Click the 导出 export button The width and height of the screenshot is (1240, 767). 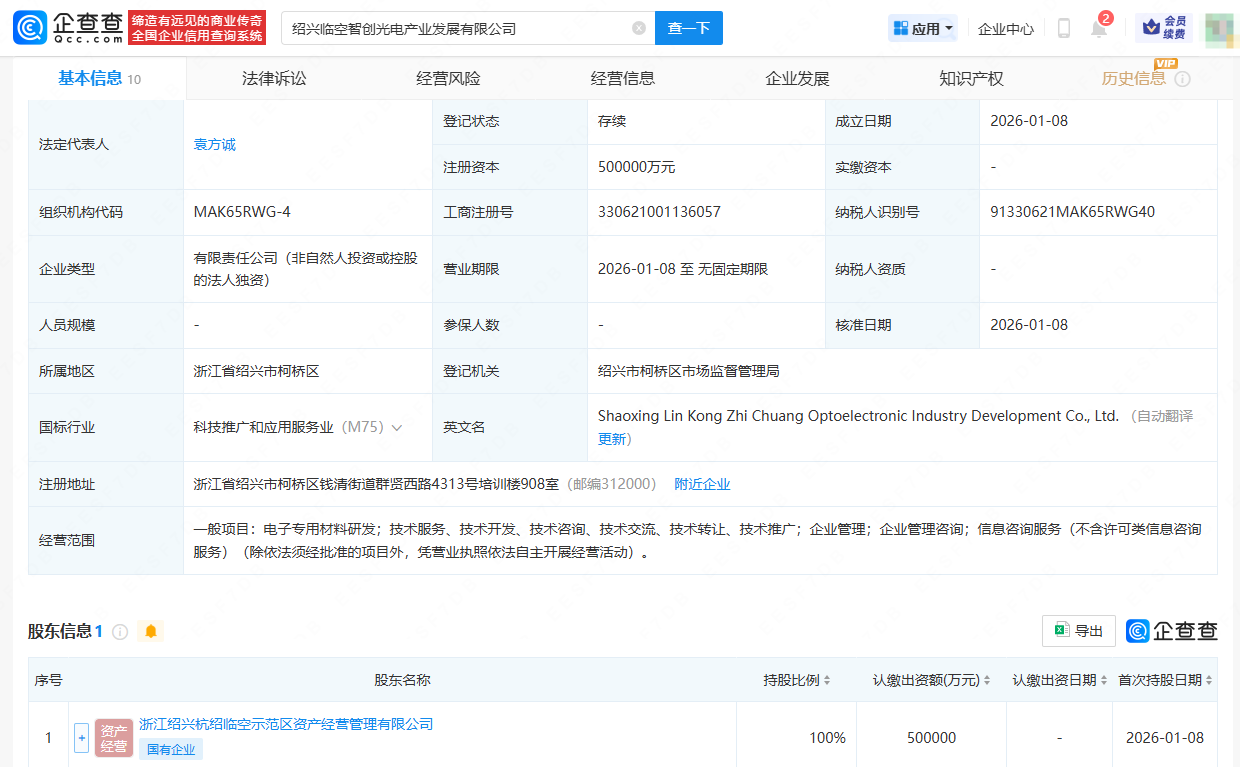tap(1078, 631)
